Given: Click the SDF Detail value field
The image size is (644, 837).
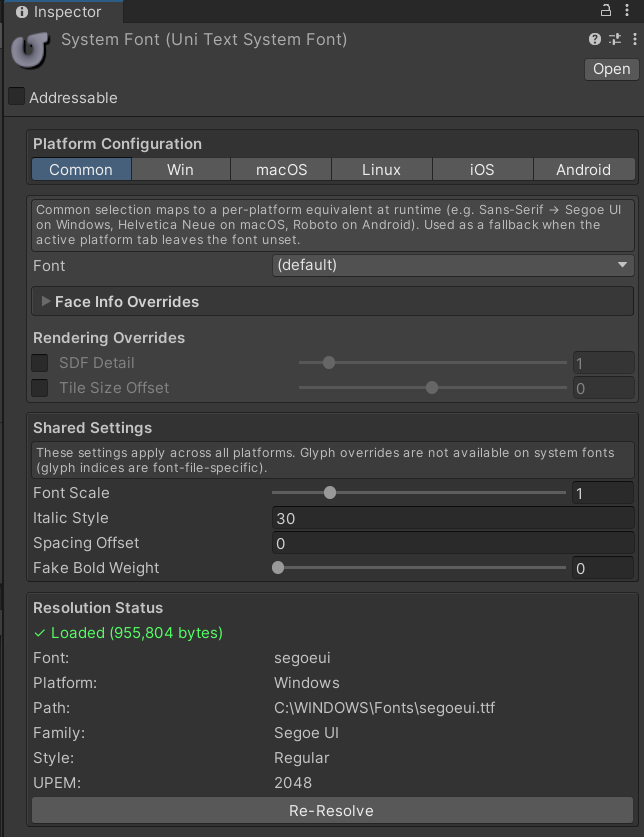Looking at the screenshot, I should pyautogui.click(x=603, y=363).
